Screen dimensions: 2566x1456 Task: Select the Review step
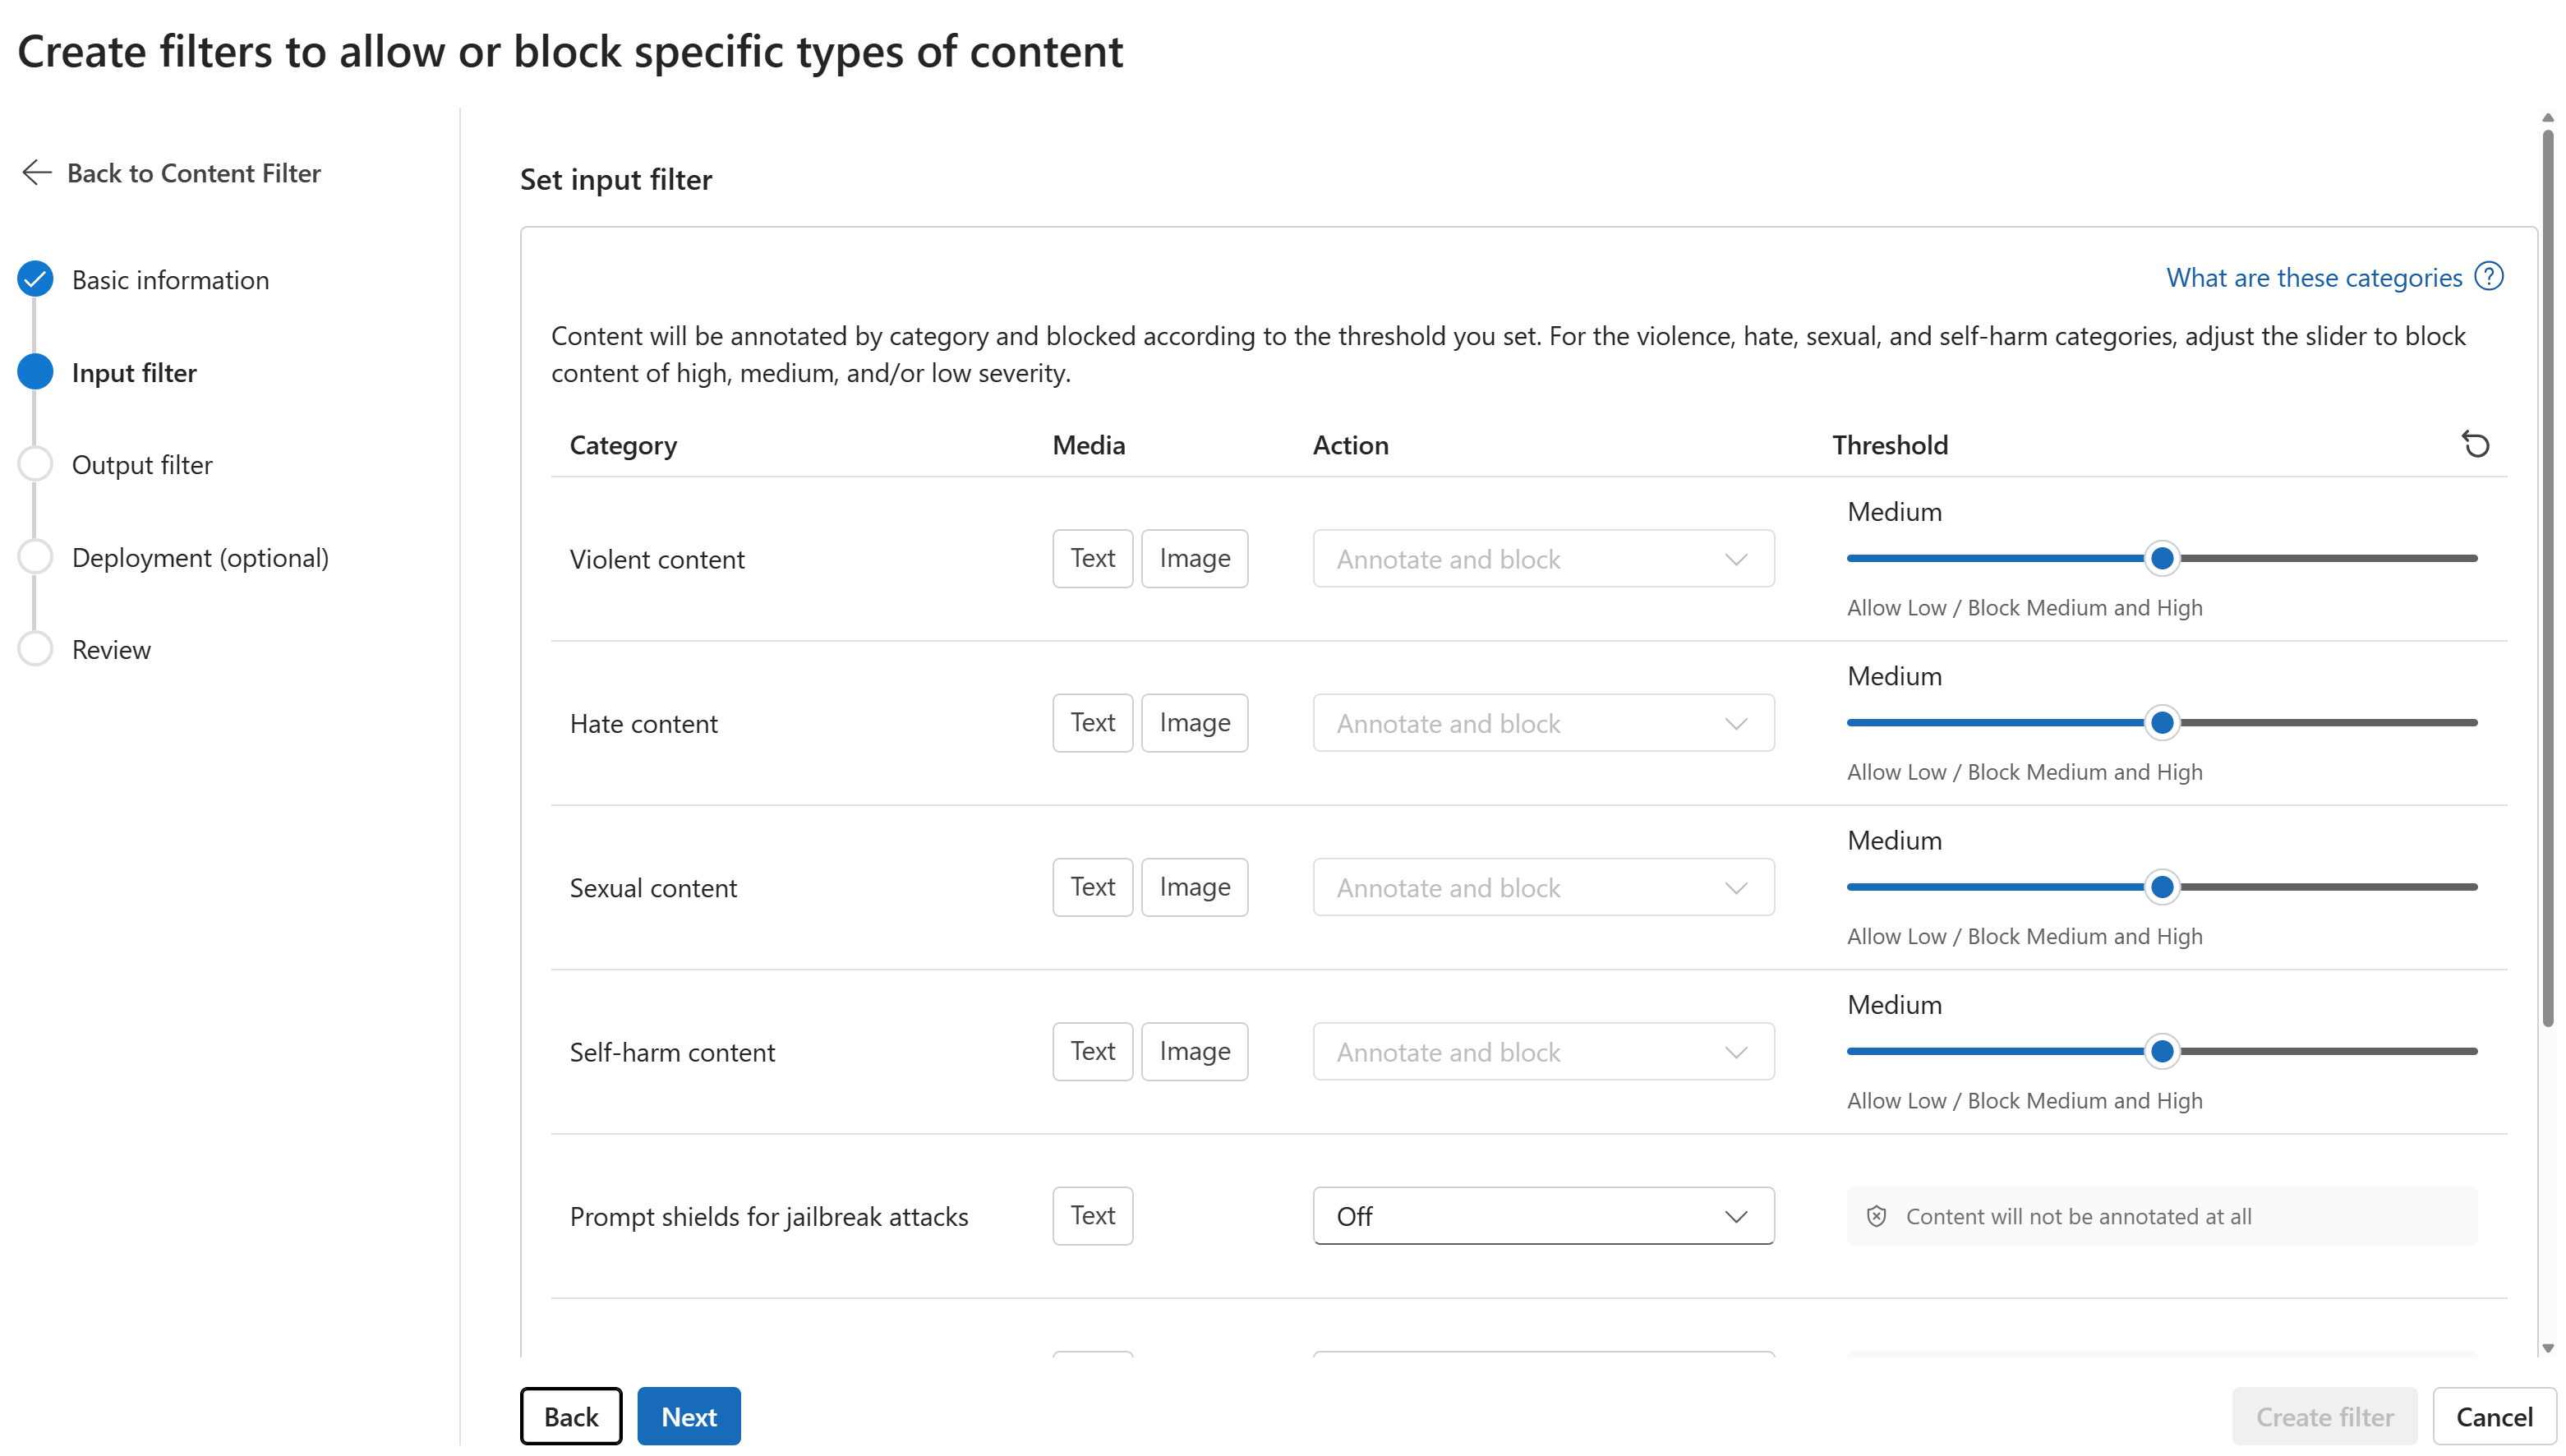[x=111, y=648]
